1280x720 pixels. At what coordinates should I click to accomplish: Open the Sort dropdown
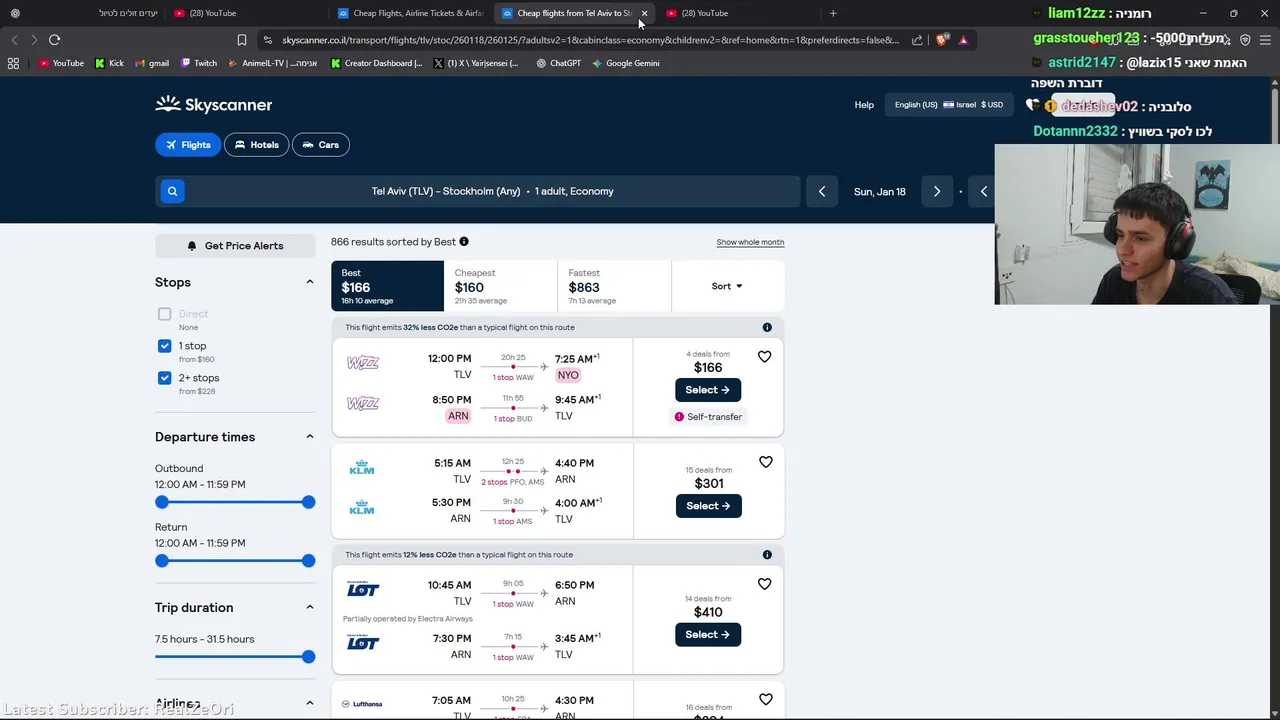tap(727, 286)
